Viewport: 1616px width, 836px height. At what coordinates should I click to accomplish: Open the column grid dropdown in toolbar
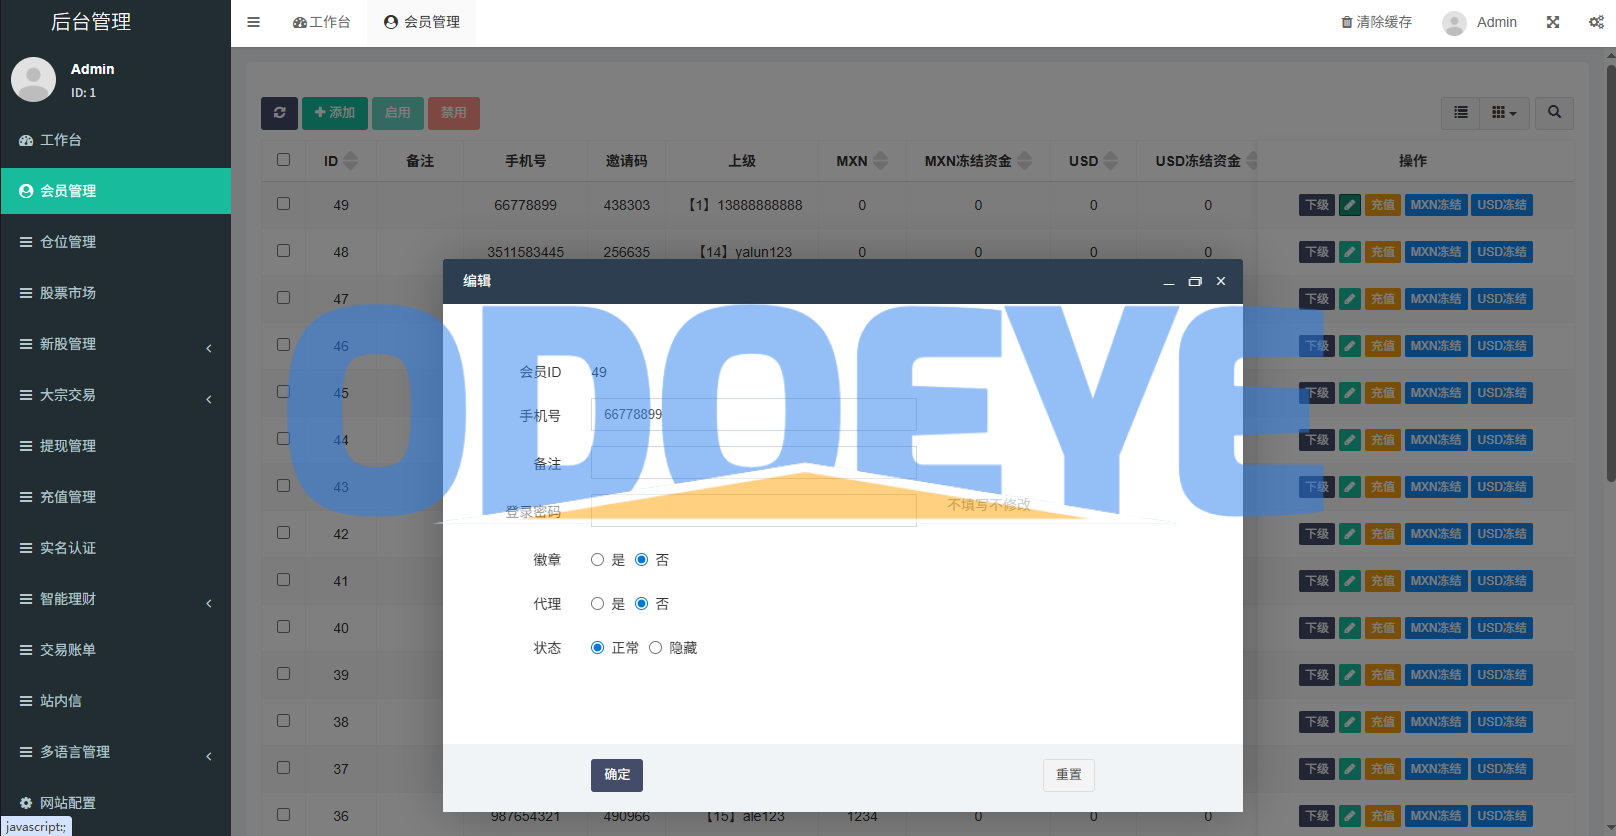click(x=1503, y=113)
